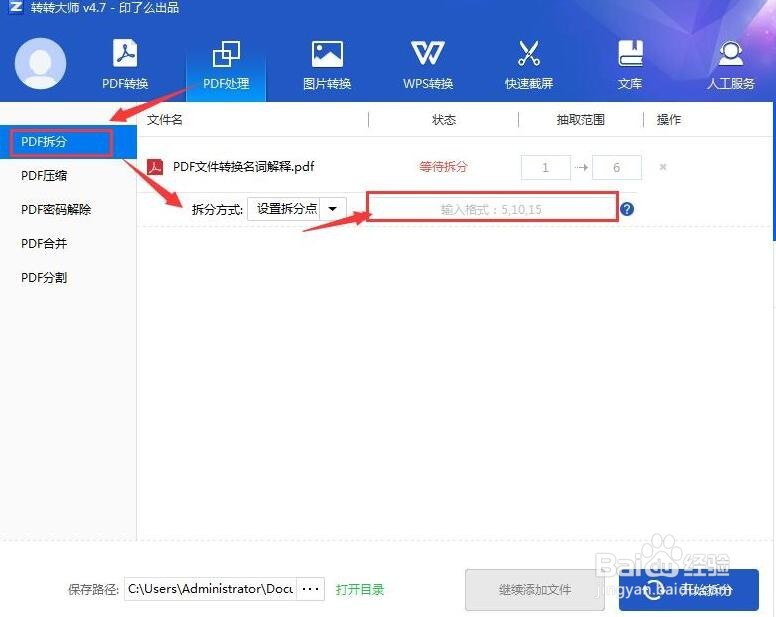The height and width of the screenshot is (617, 776).
Task: Click 继续添加文件 button
Action: click(x=534, y=590)
